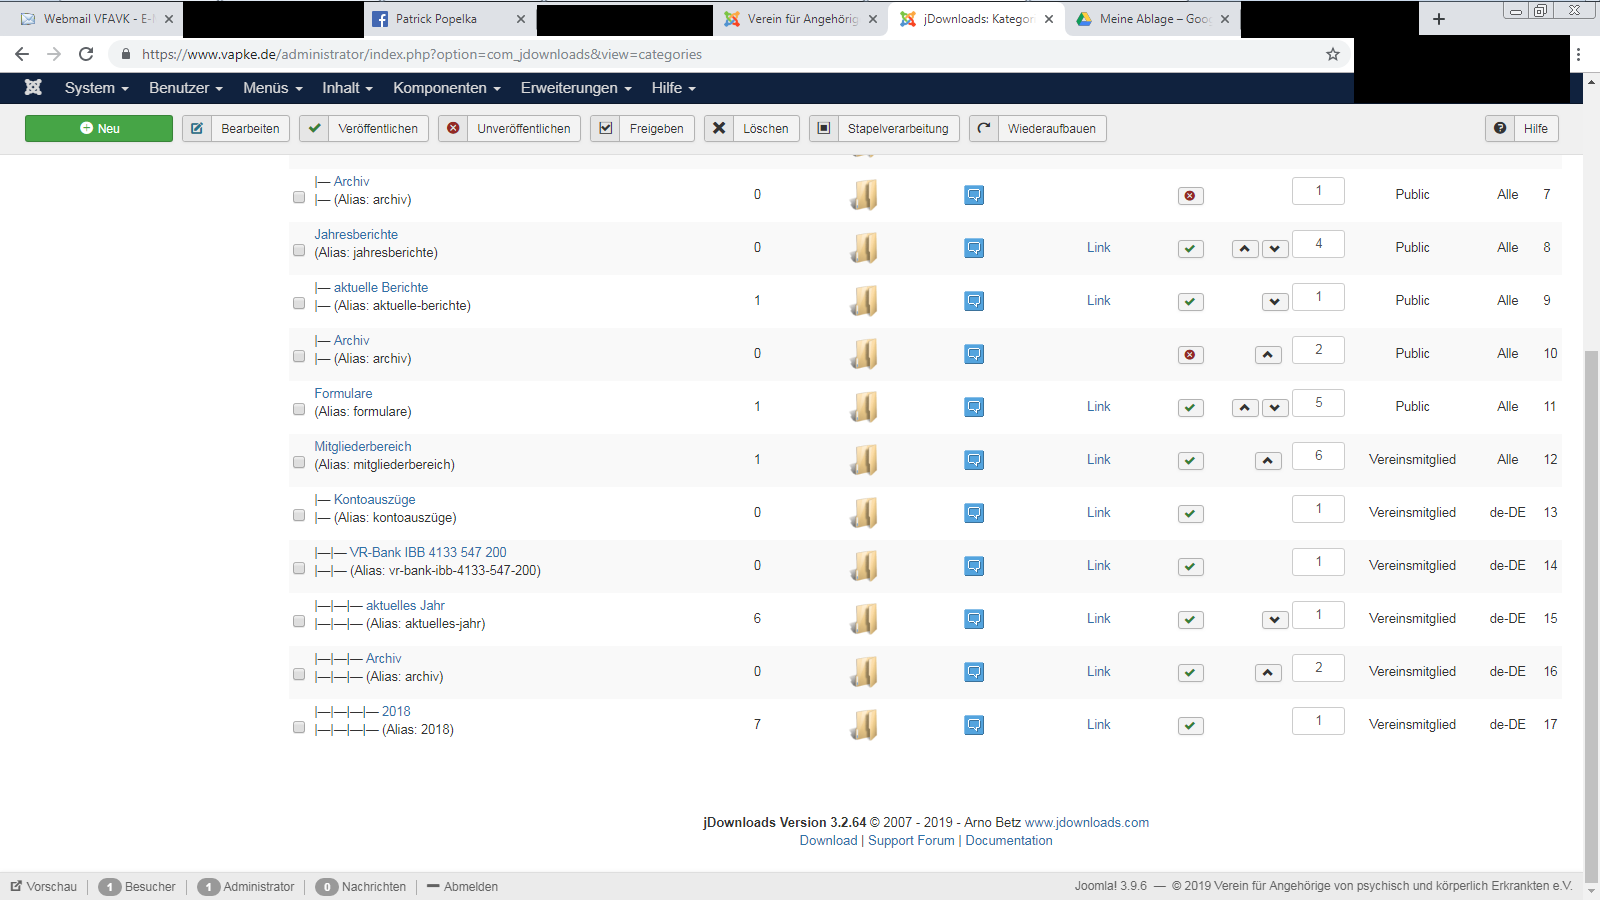1600x900 pixels.
Task: Move Mitgliederbereich up with arrow icon
Action: coord(1268,461)
